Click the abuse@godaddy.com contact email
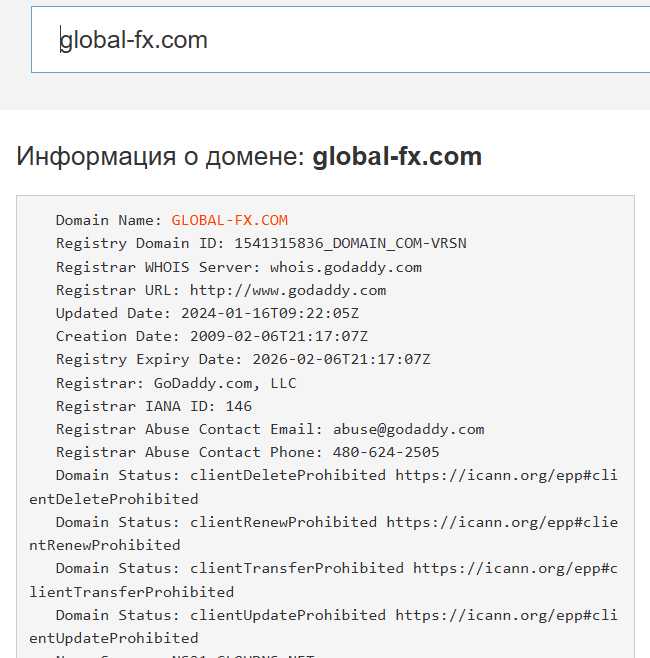The image size is (650, 658). (408, 429)
